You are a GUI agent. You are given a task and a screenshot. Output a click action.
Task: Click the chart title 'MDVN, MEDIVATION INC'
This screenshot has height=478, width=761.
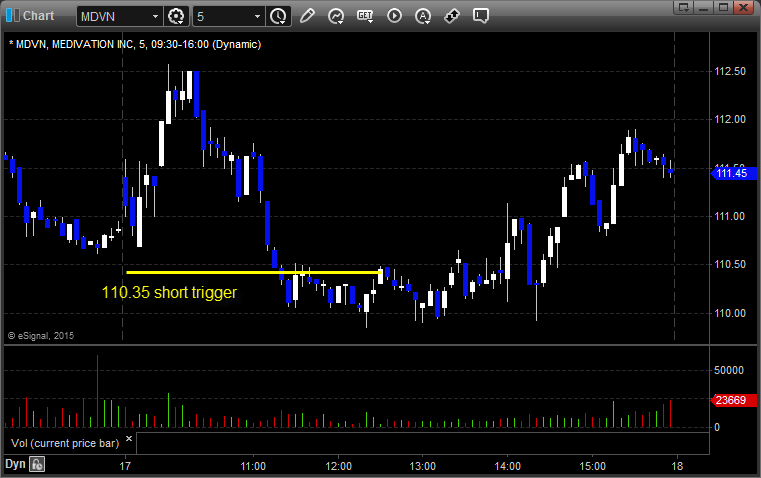coord(75,44)
